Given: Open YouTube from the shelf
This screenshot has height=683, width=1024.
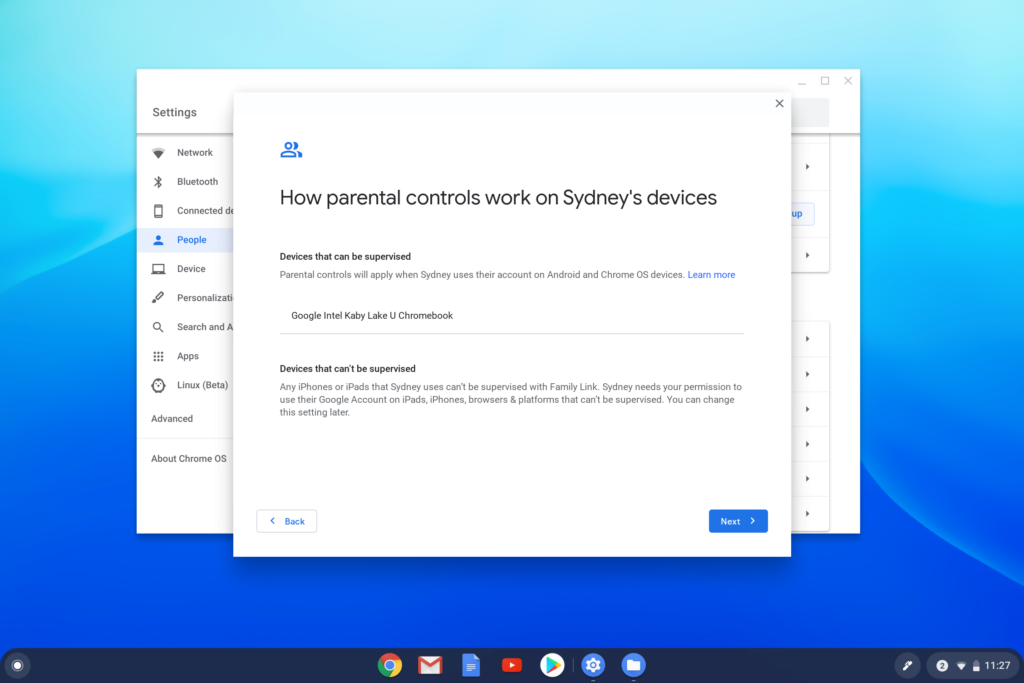Looking at the screenshot, I should coord(511,665).
